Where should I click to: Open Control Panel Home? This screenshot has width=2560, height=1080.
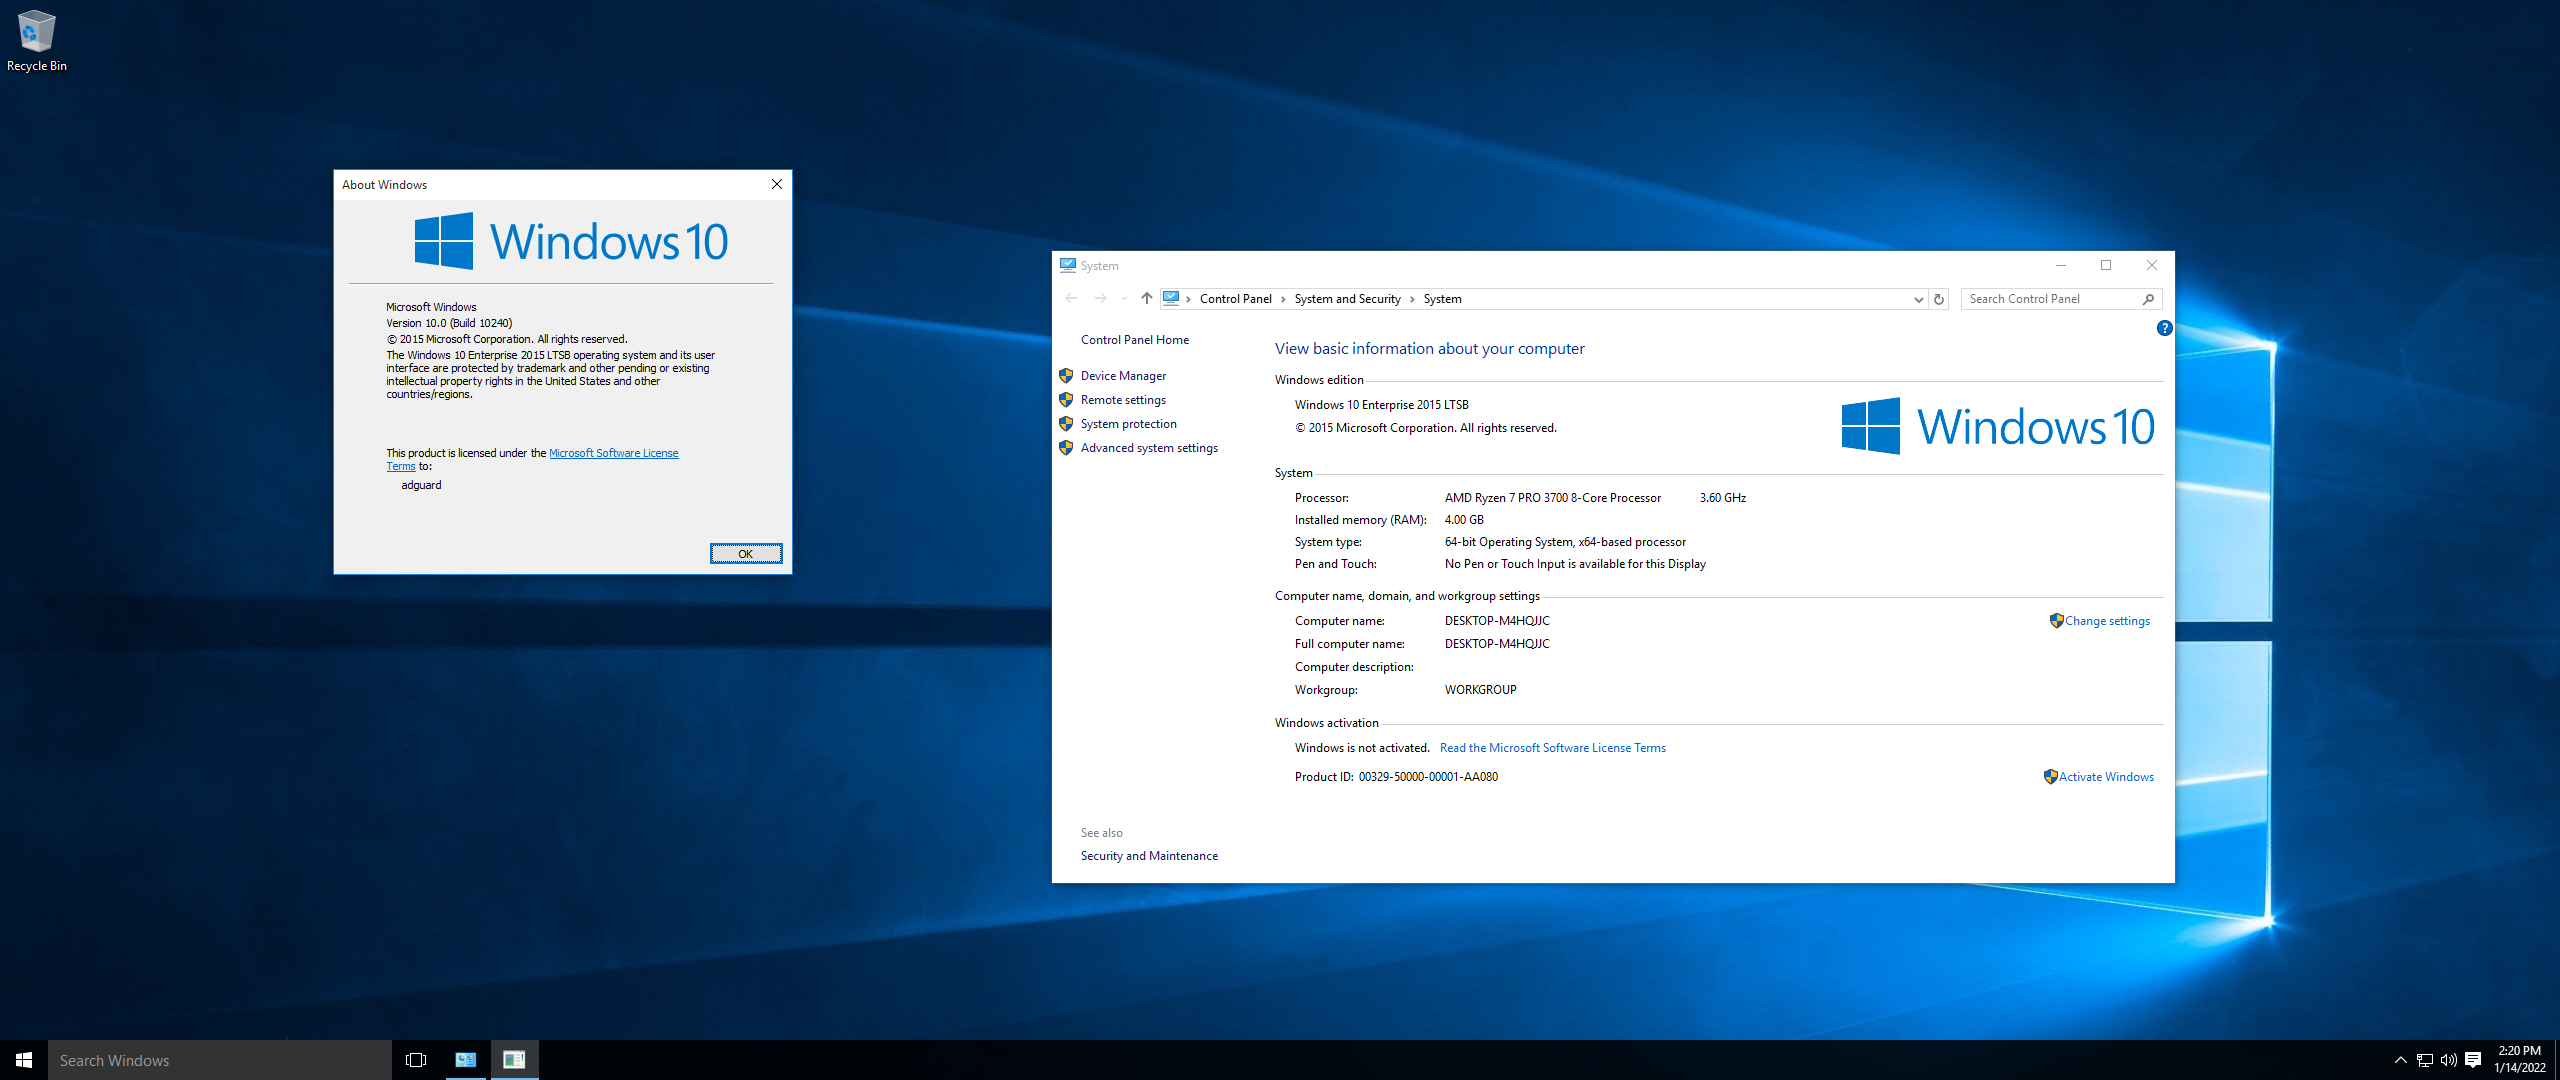coord(1134,340)
